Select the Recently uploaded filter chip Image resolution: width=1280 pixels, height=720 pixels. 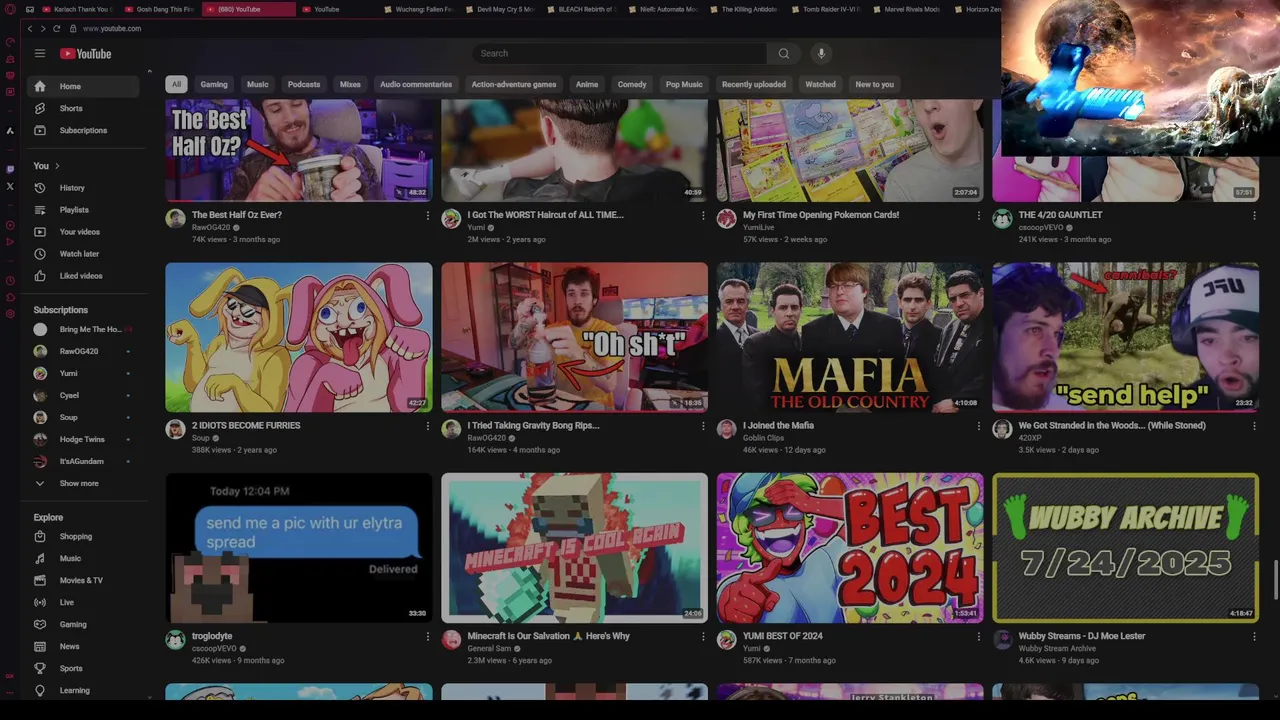point(754,84)
